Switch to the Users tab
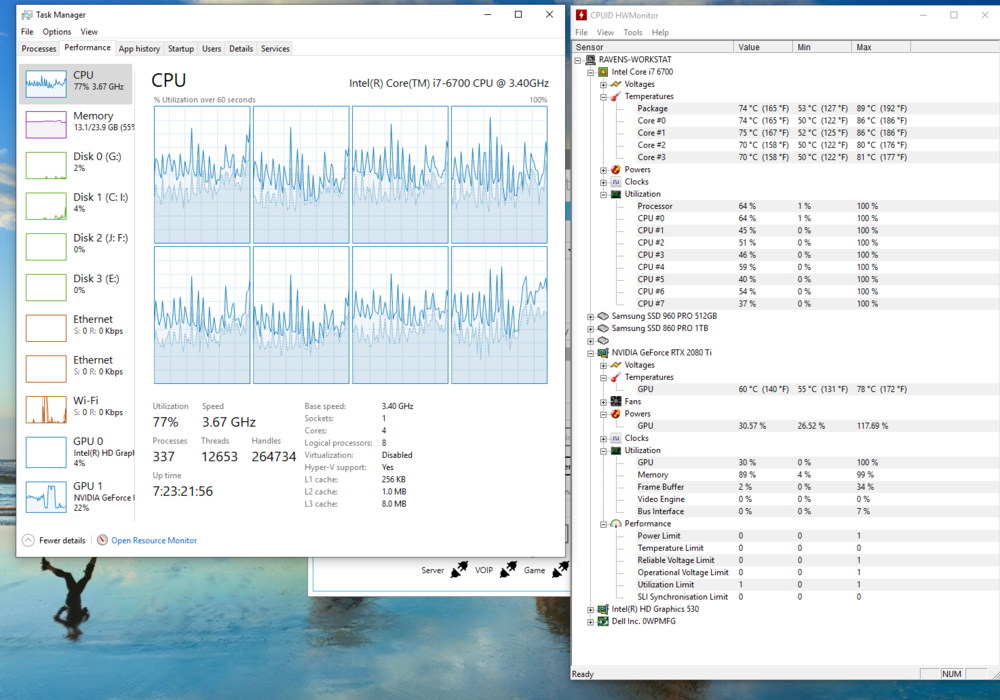The width and height of the screenshot is (1000, 700). coord(211,48)
